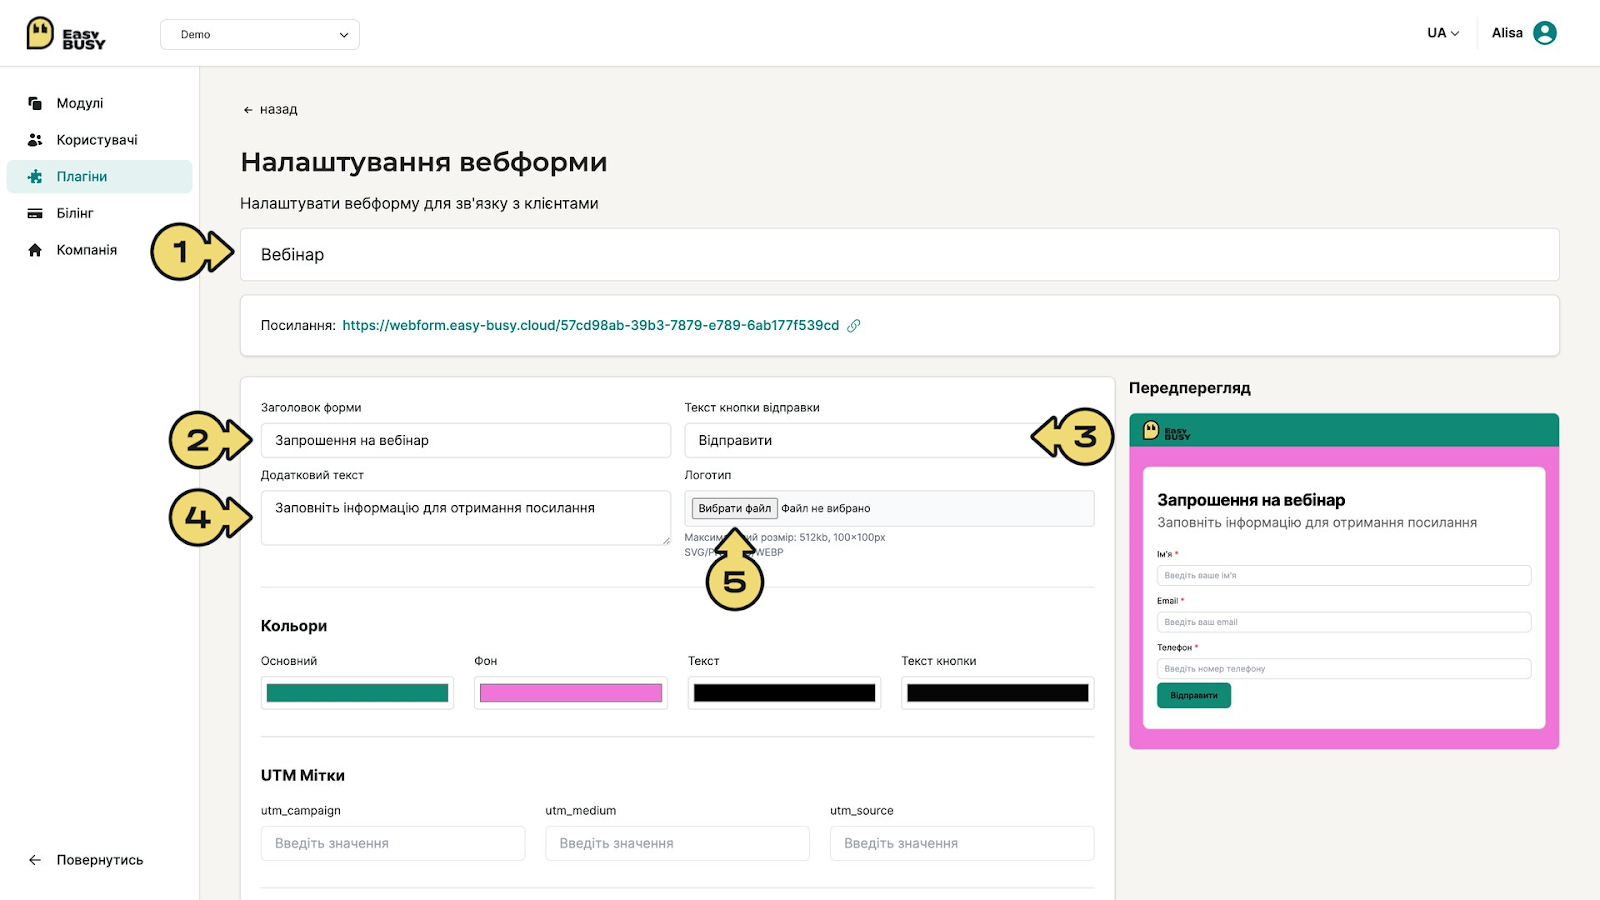Click the Білінг card icon
The image size is (1600, 900).
[35, 213]
